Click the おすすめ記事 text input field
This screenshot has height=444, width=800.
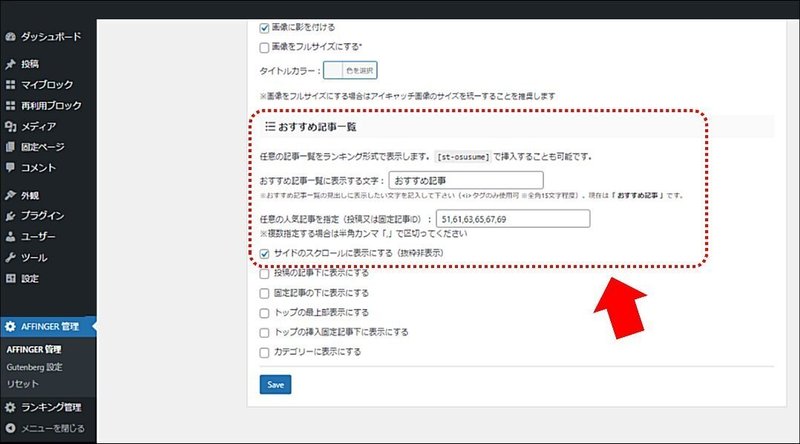[466, 180]
